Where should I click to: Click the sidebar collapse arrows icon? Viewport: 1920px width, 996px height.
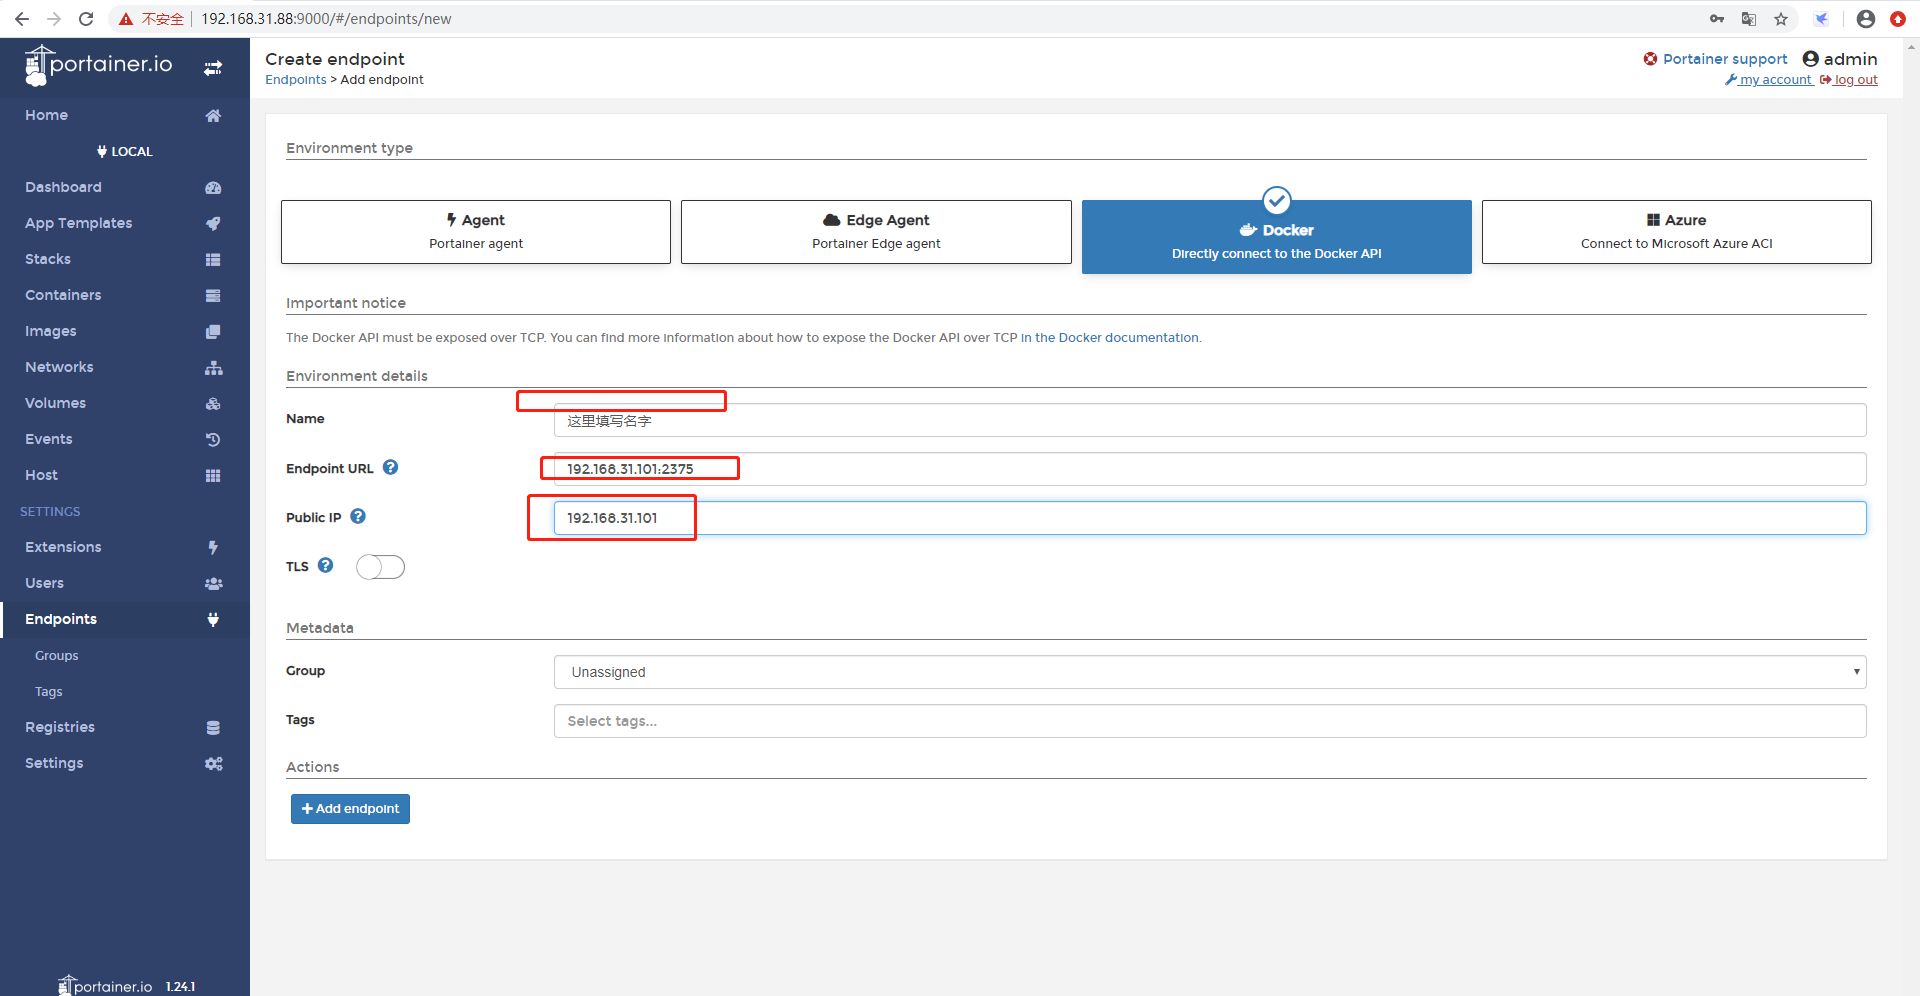[x=213, y=68]
